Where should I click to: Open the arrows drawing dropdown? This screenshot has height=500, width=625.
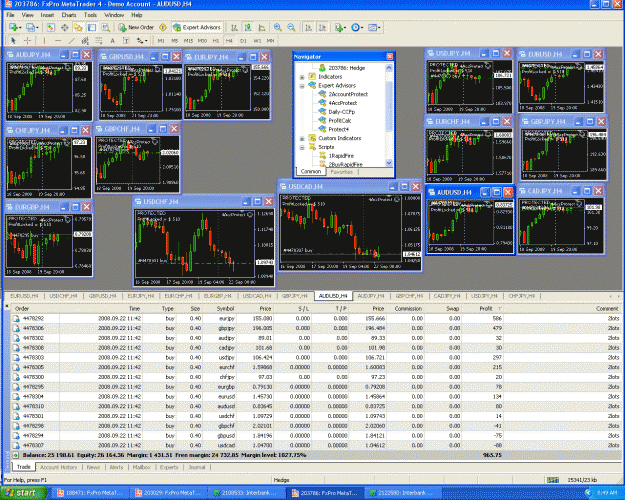(x=142, y=41)
